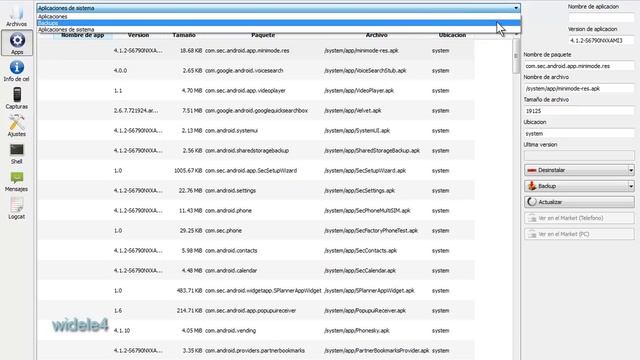
Task: Choose Aplicaciones in the dropdown list
Action: pos(278,16)
